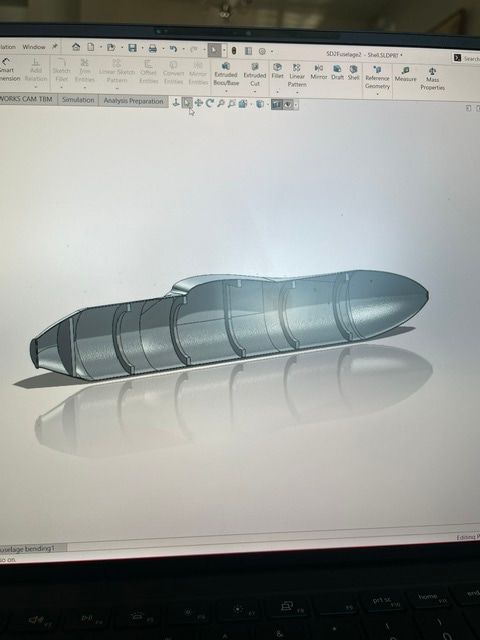Open Reference Geometry tools
Image resolution: width=480 pixels, height=640 pixels.
[x=377, y=78]
